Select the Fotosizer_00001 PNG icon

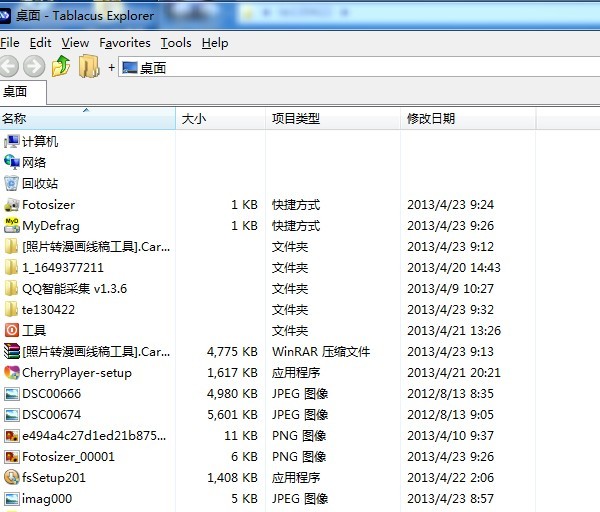tap(11, 457)
